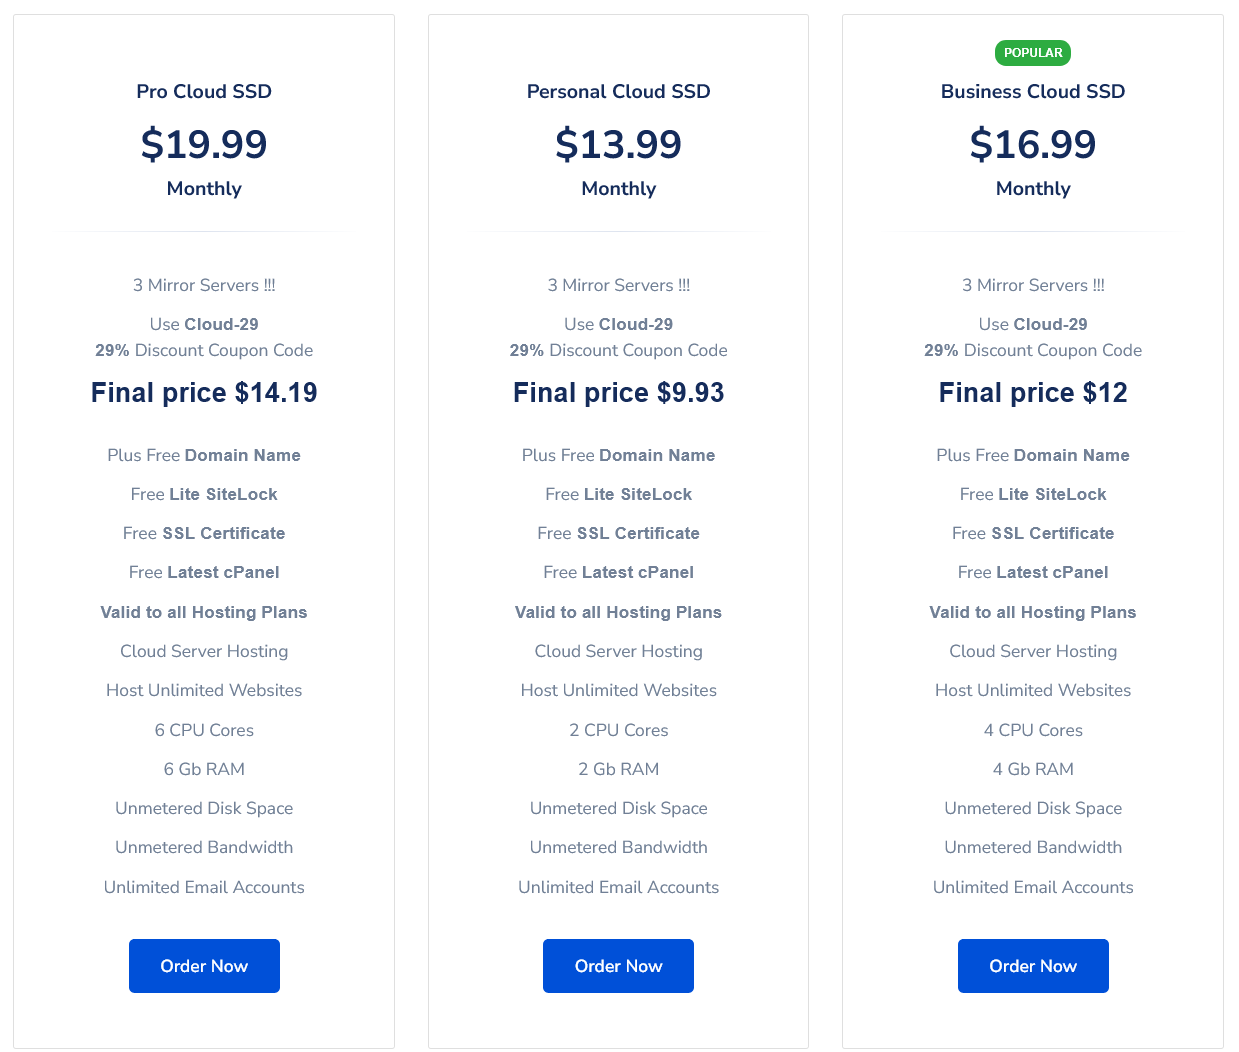This screenshot has width=1239, height=1052.
Task: Click 4 CPU Cores feature line
Action: pos(1033,730)
